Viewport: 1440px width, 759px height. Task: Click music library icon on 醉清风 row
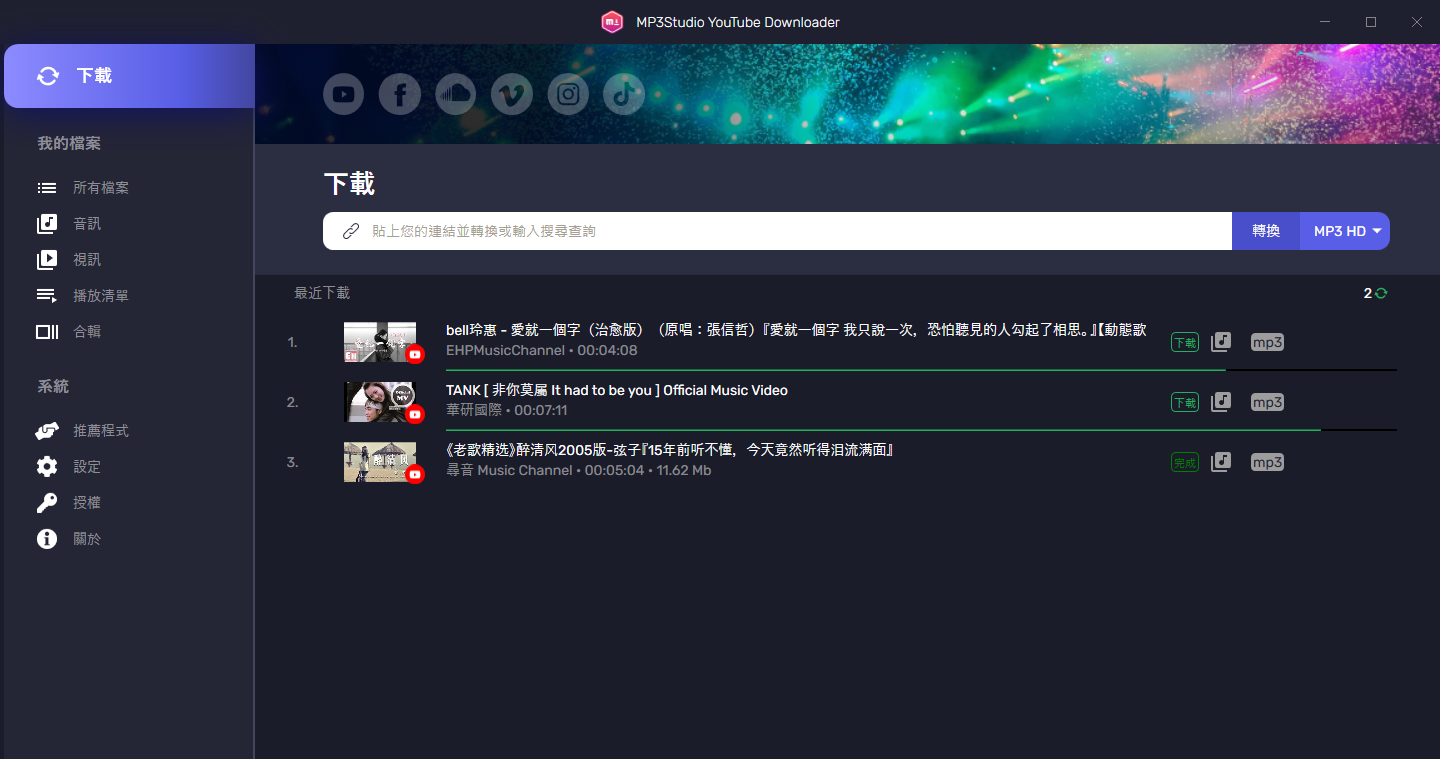pos(1221,462)
